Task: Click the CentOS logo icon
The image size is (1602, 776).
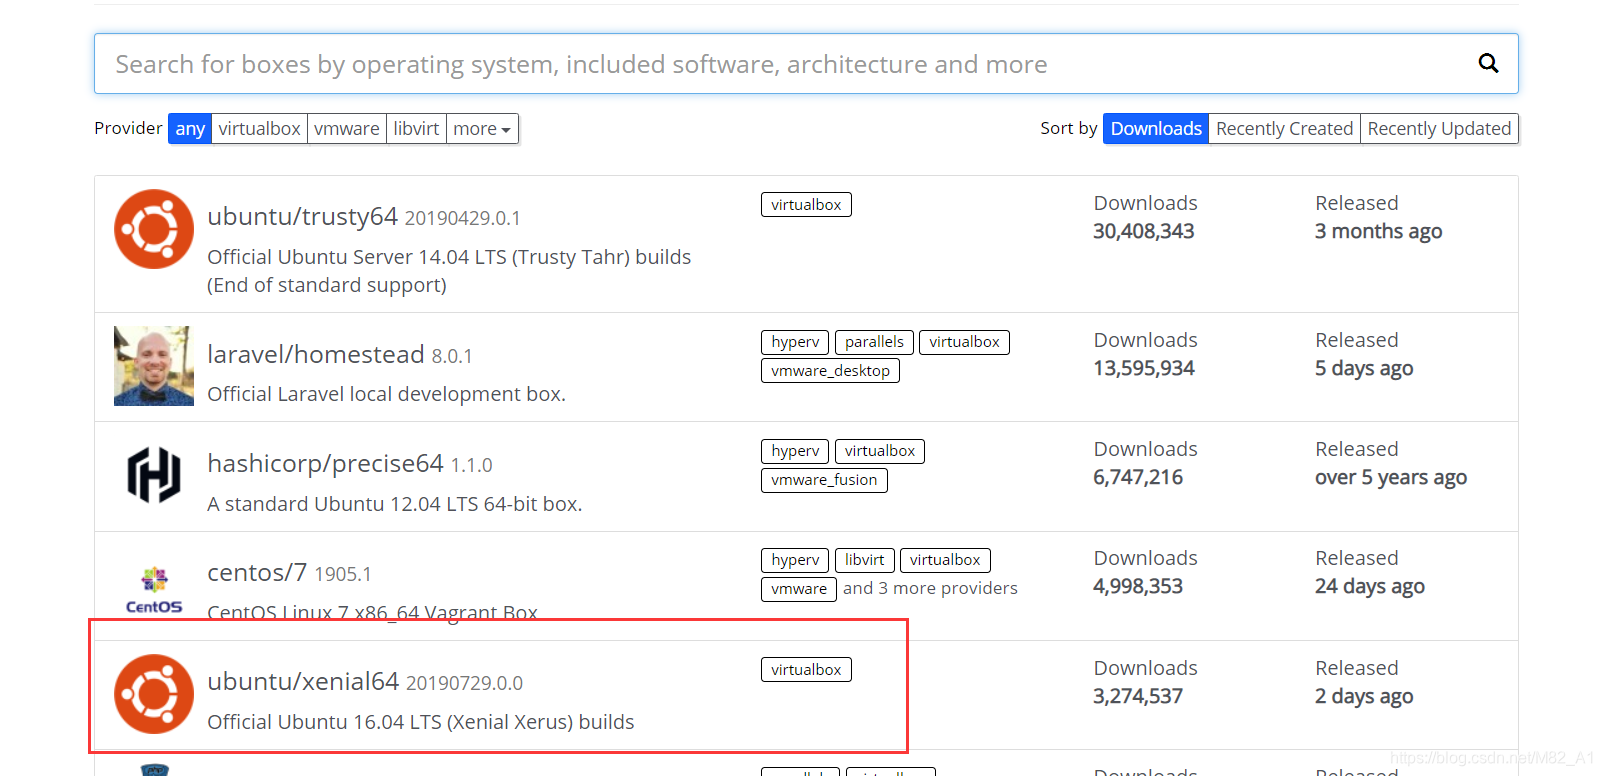Action: pyautogui.click(x=154, y=590)
